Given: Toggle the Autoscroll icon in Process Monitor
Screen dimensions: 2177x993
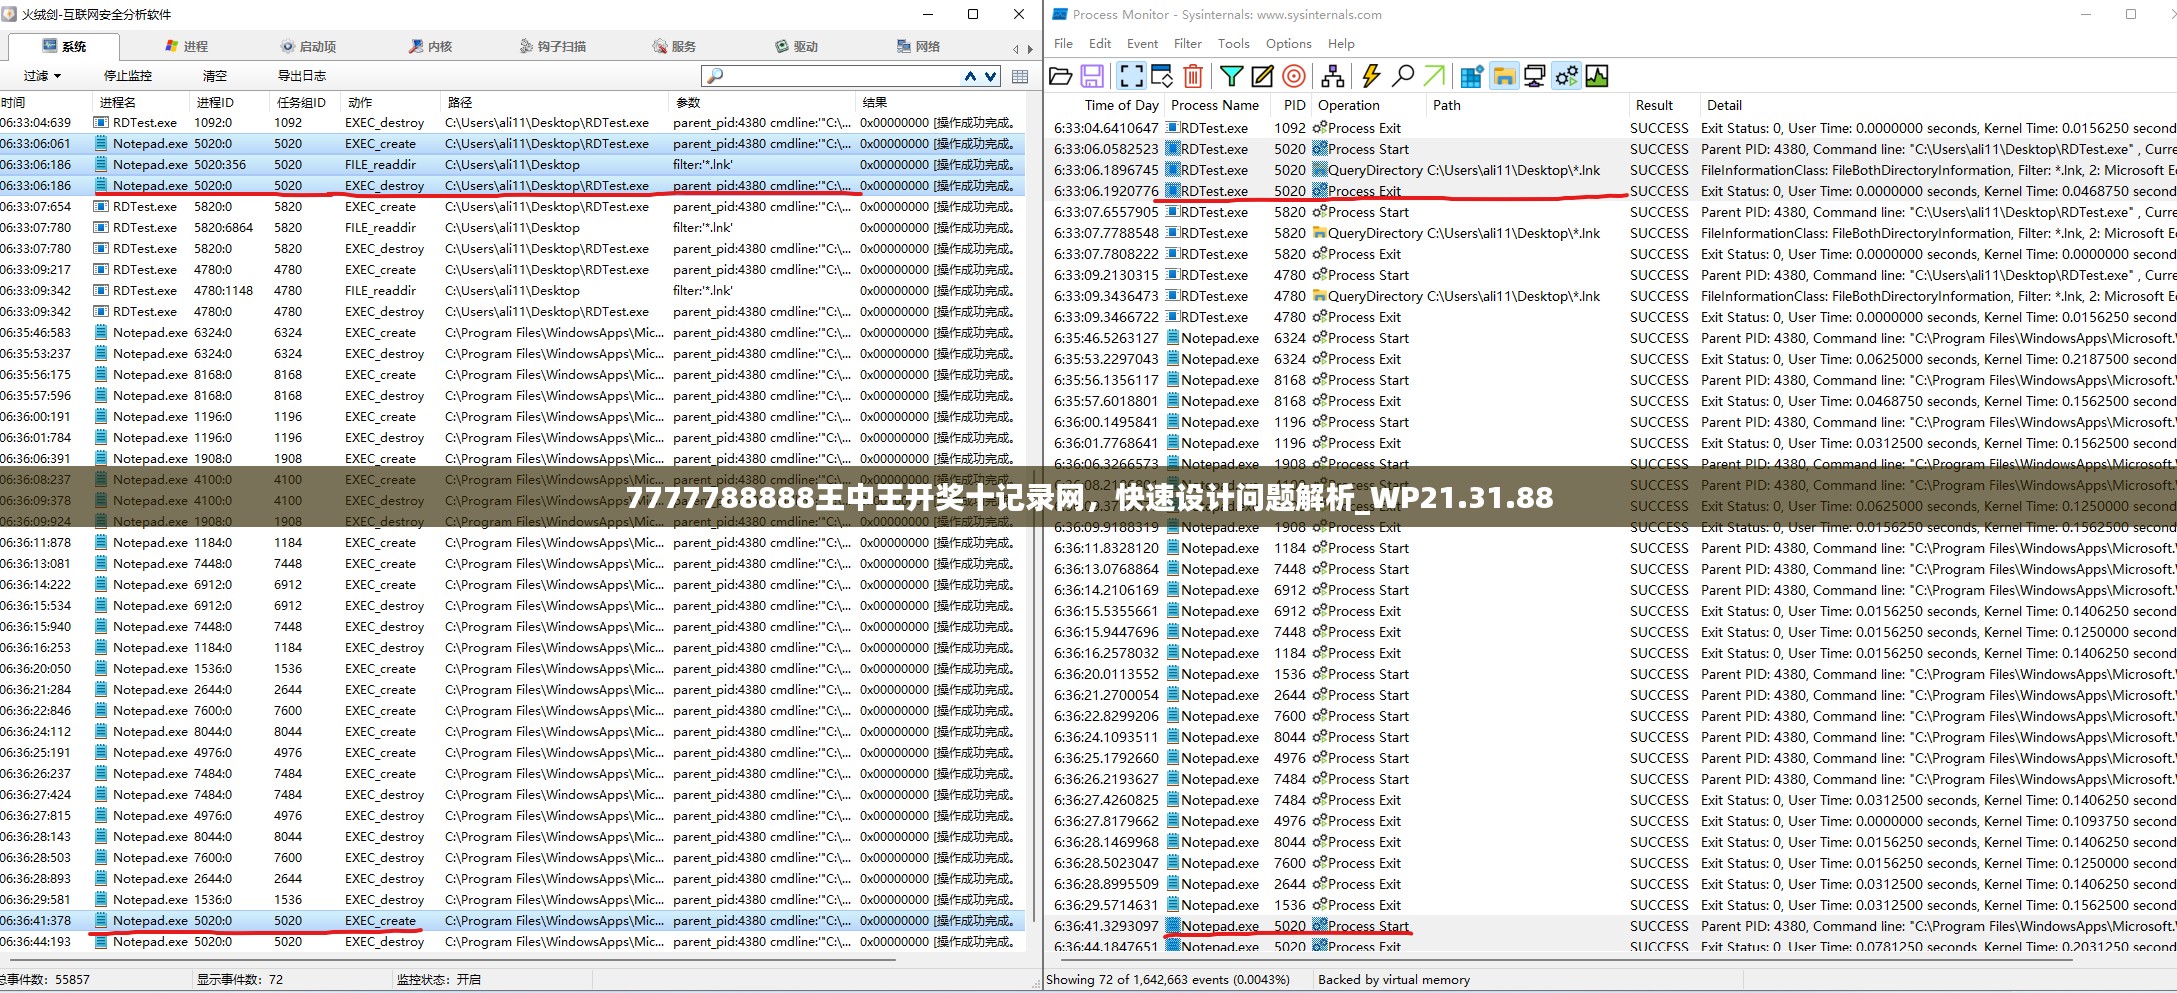Looking at the screenshot, I should (x=1162, y=76).
